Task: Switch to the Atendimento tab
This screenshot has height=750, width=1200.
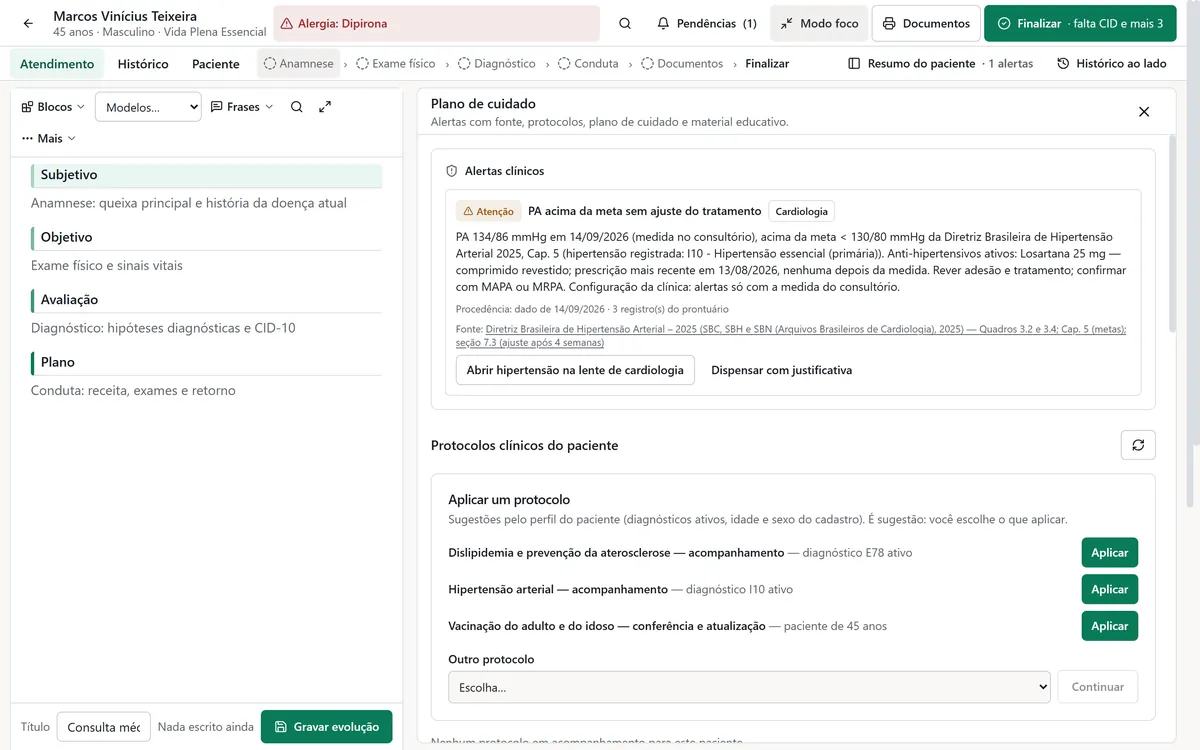Action: [57, 63]
